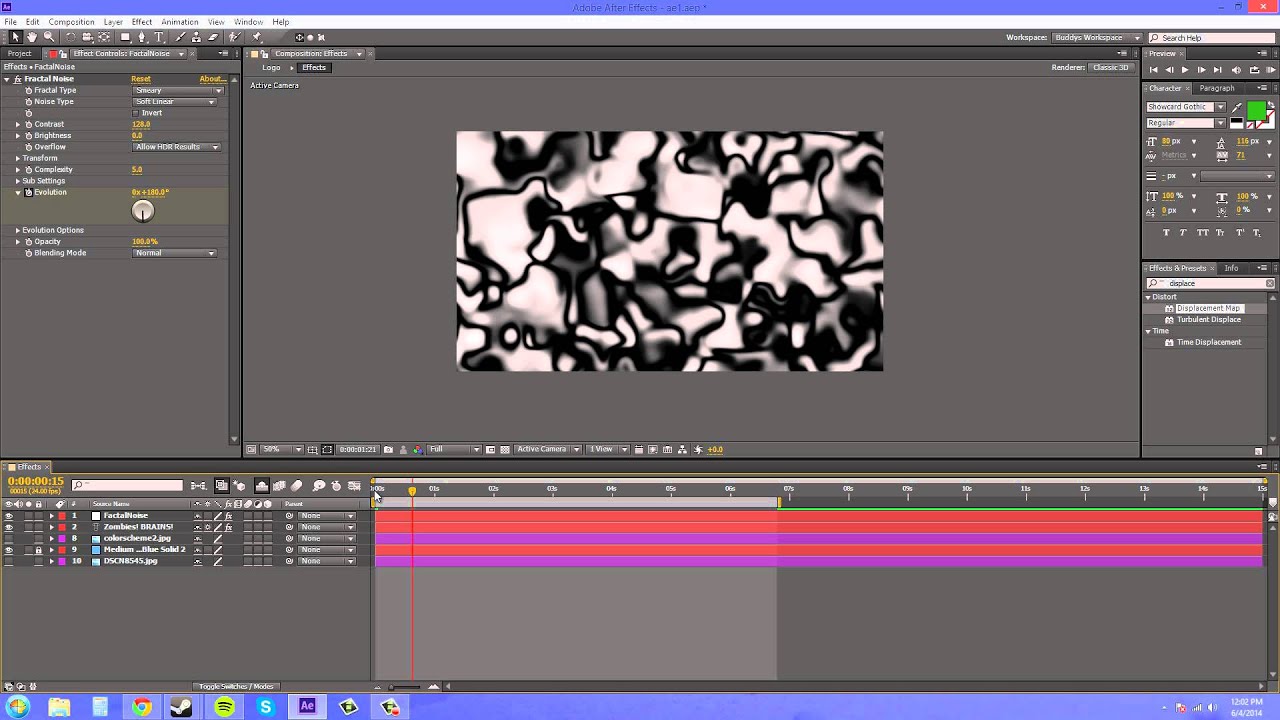1280x720 pixels.
Task: Toggle hide shy layers in timeline
Action: 262,486
